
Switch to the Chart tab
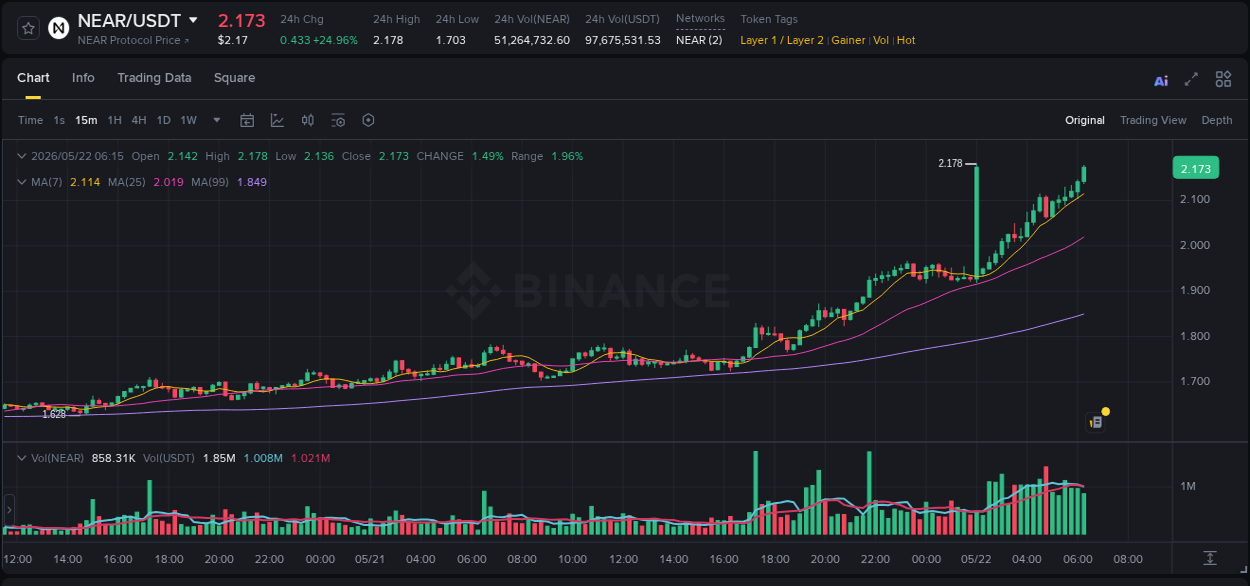click(33, 78)
